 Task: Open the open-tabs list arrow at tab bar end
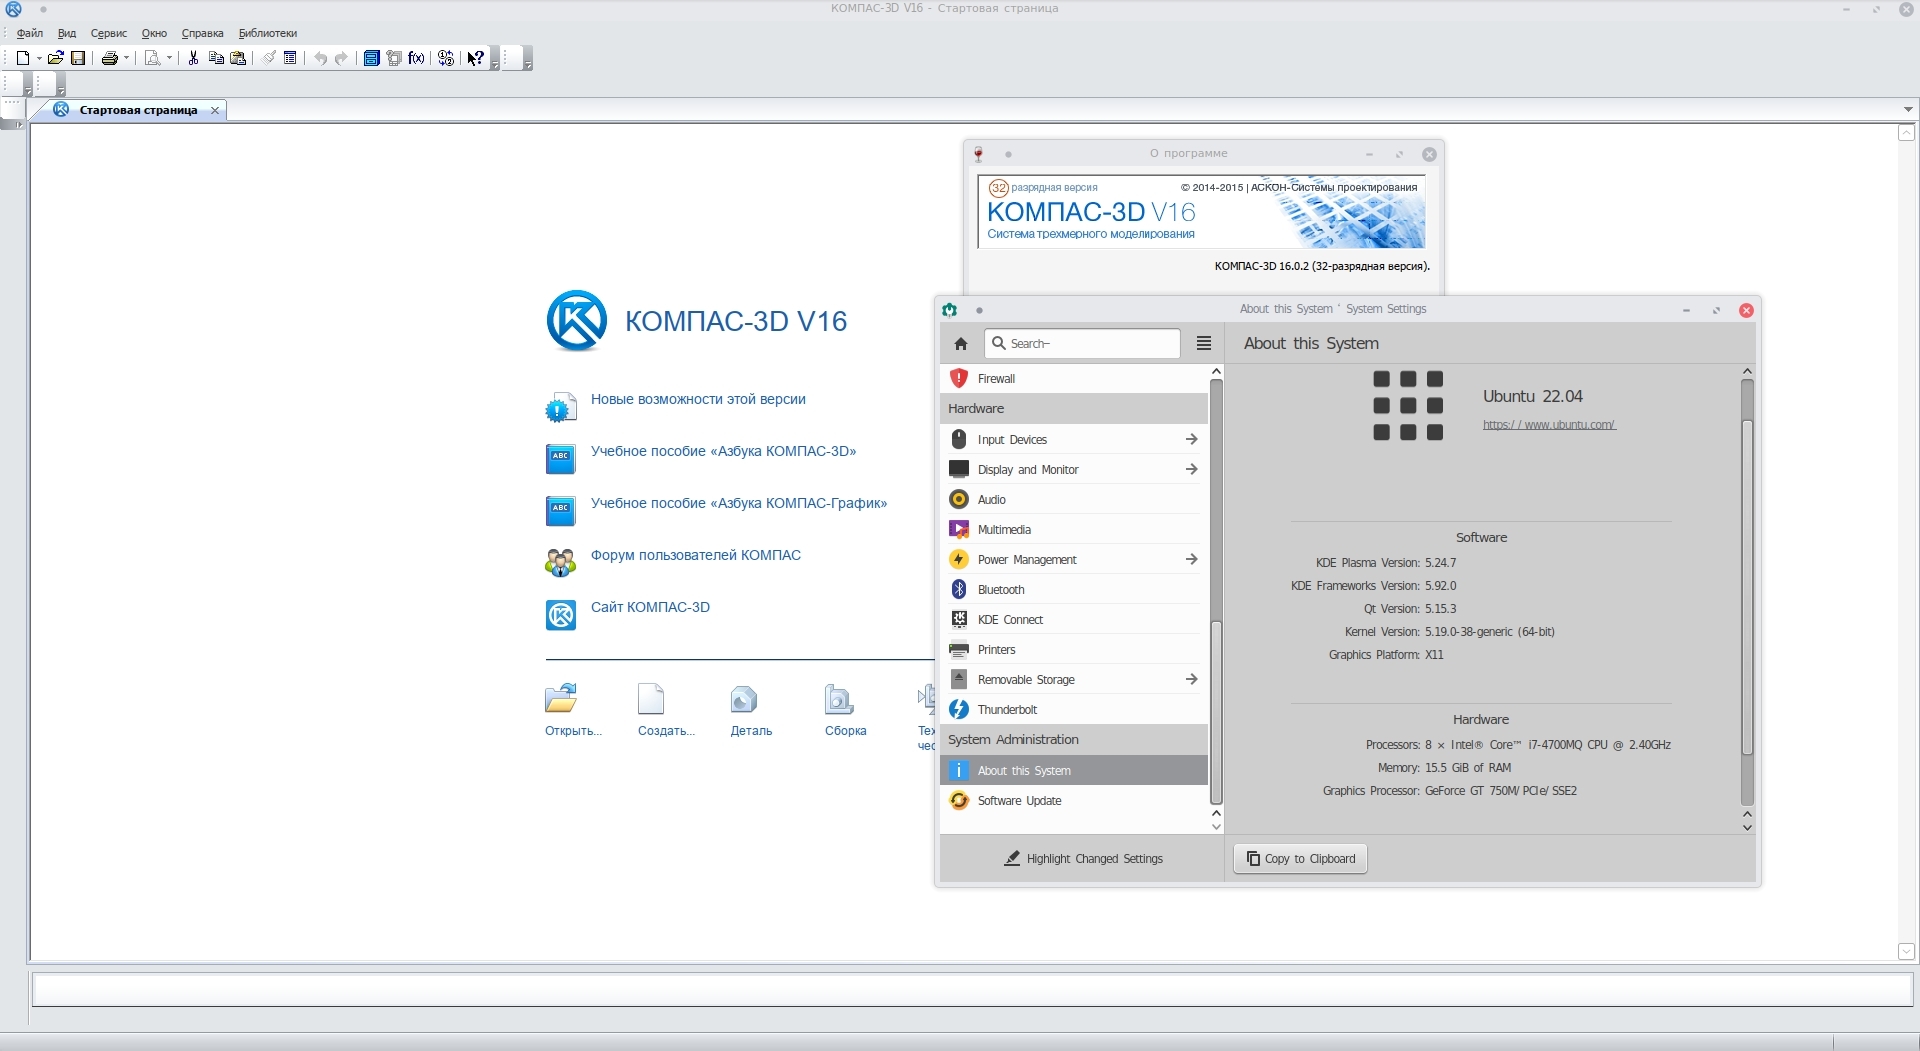[1908, 109]
